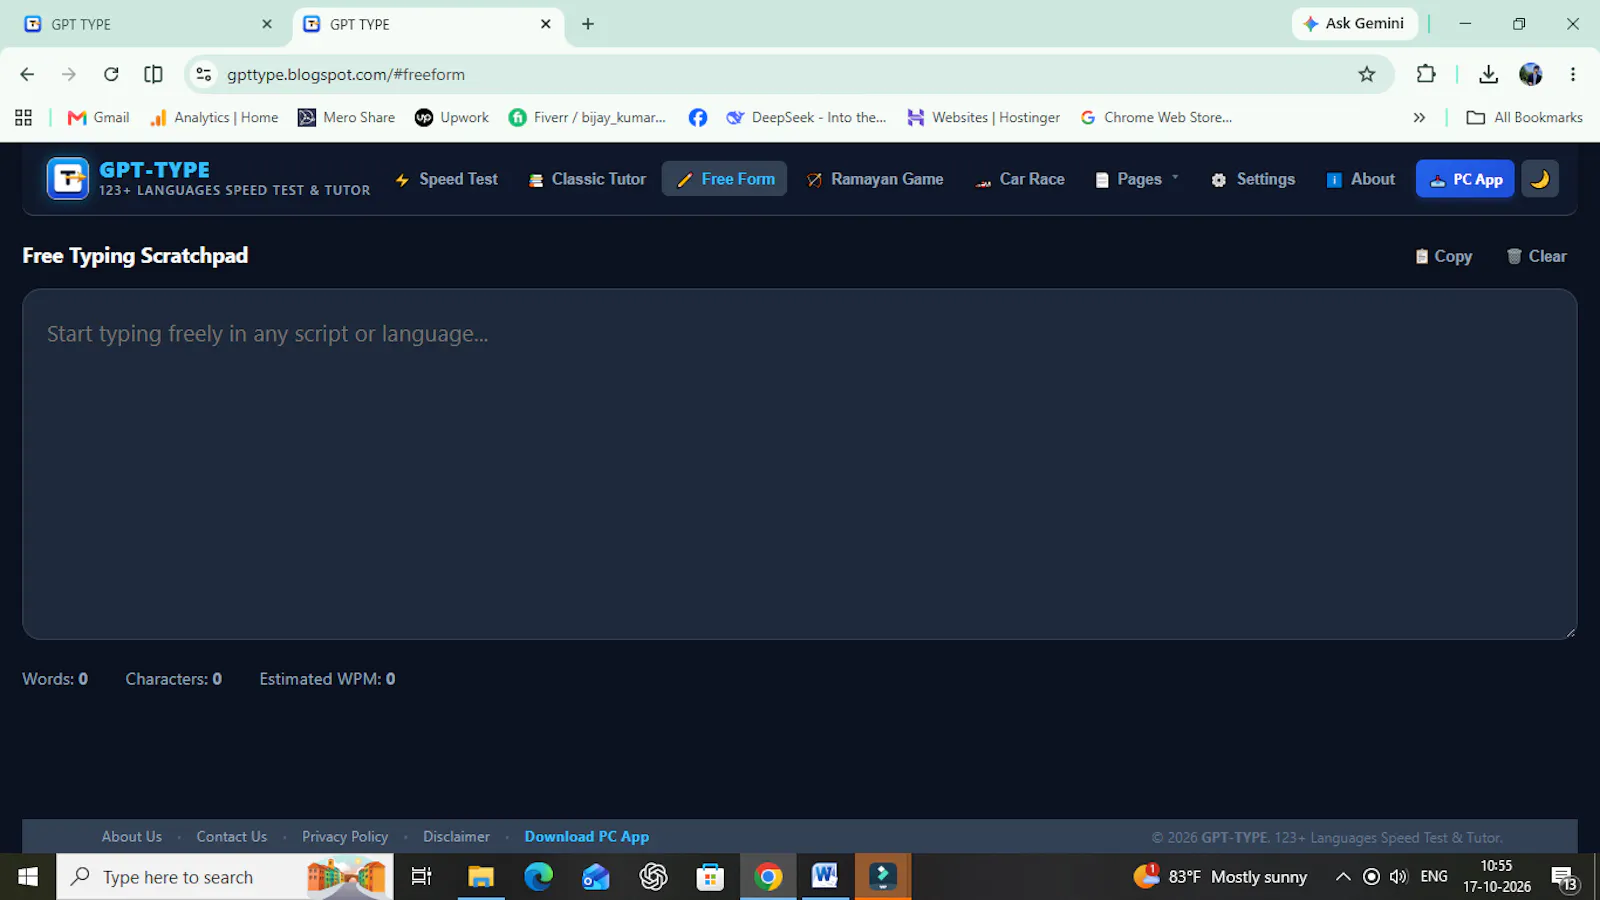Image resolution: width=1600 pixels, height=900 pixels.
Task: Open Microsoft Edge from taskbar
Action: coord(538,877)
